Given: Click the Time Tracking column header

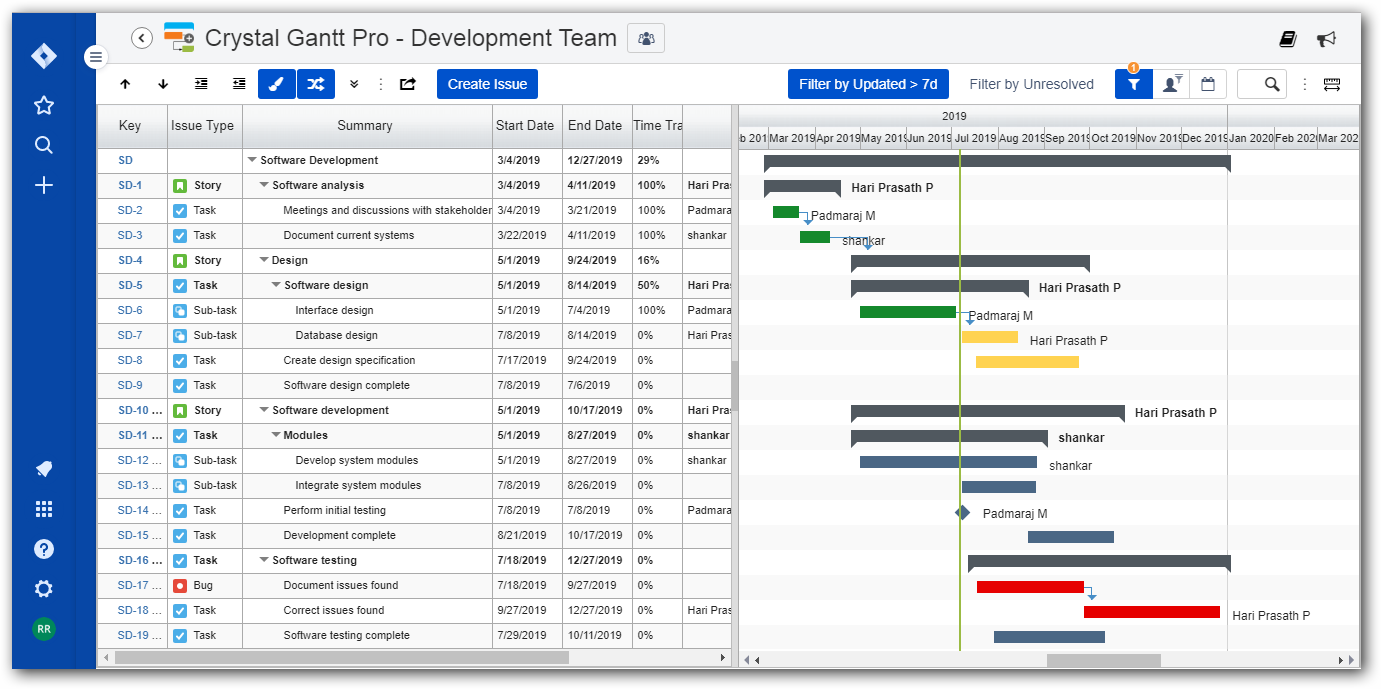Looking at the screenshot, I should tap(657, 126).
